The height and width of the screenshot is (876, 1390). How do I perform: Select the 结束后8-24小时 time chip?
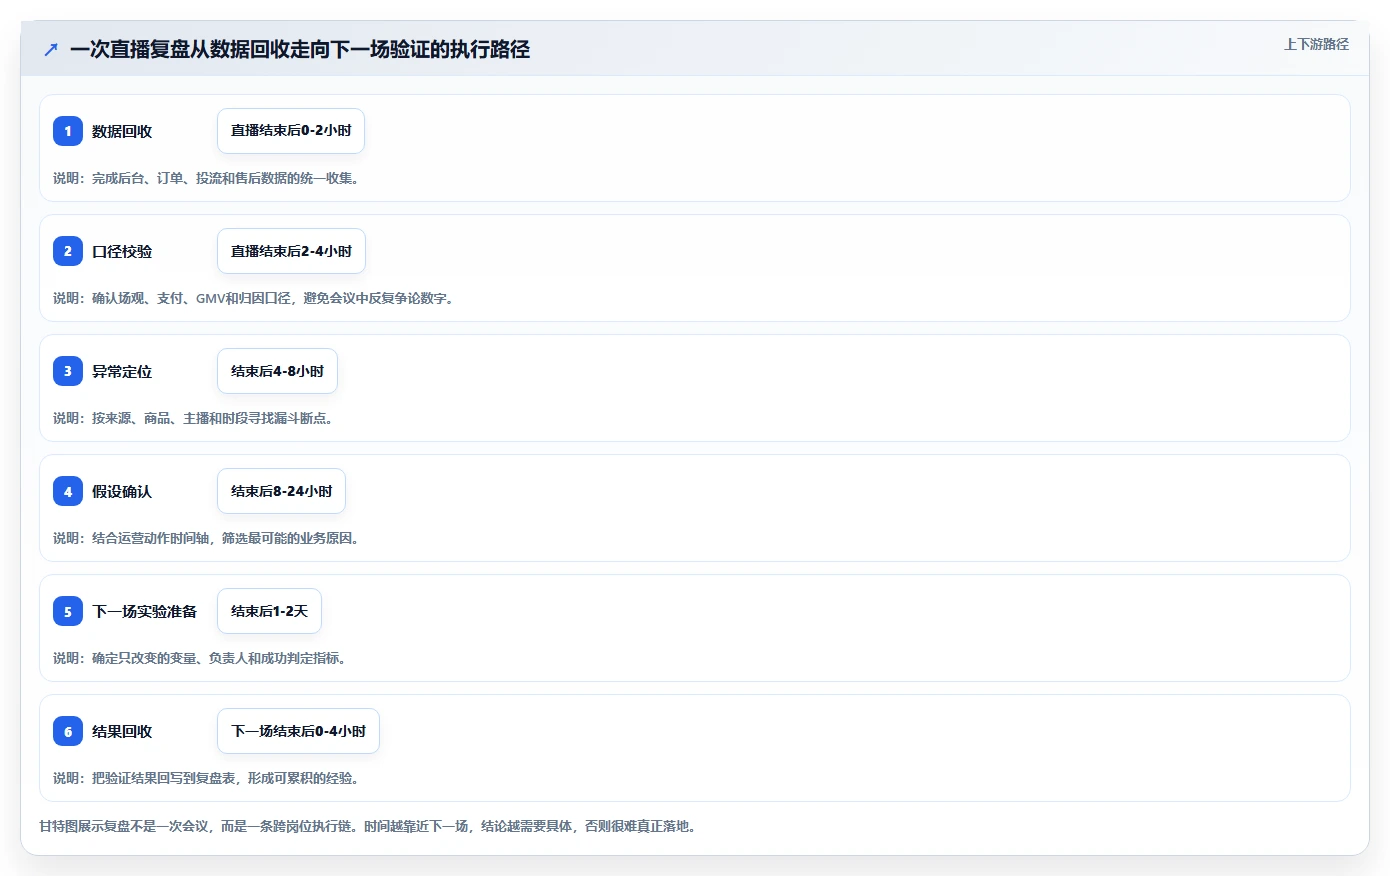click(281, 491)
